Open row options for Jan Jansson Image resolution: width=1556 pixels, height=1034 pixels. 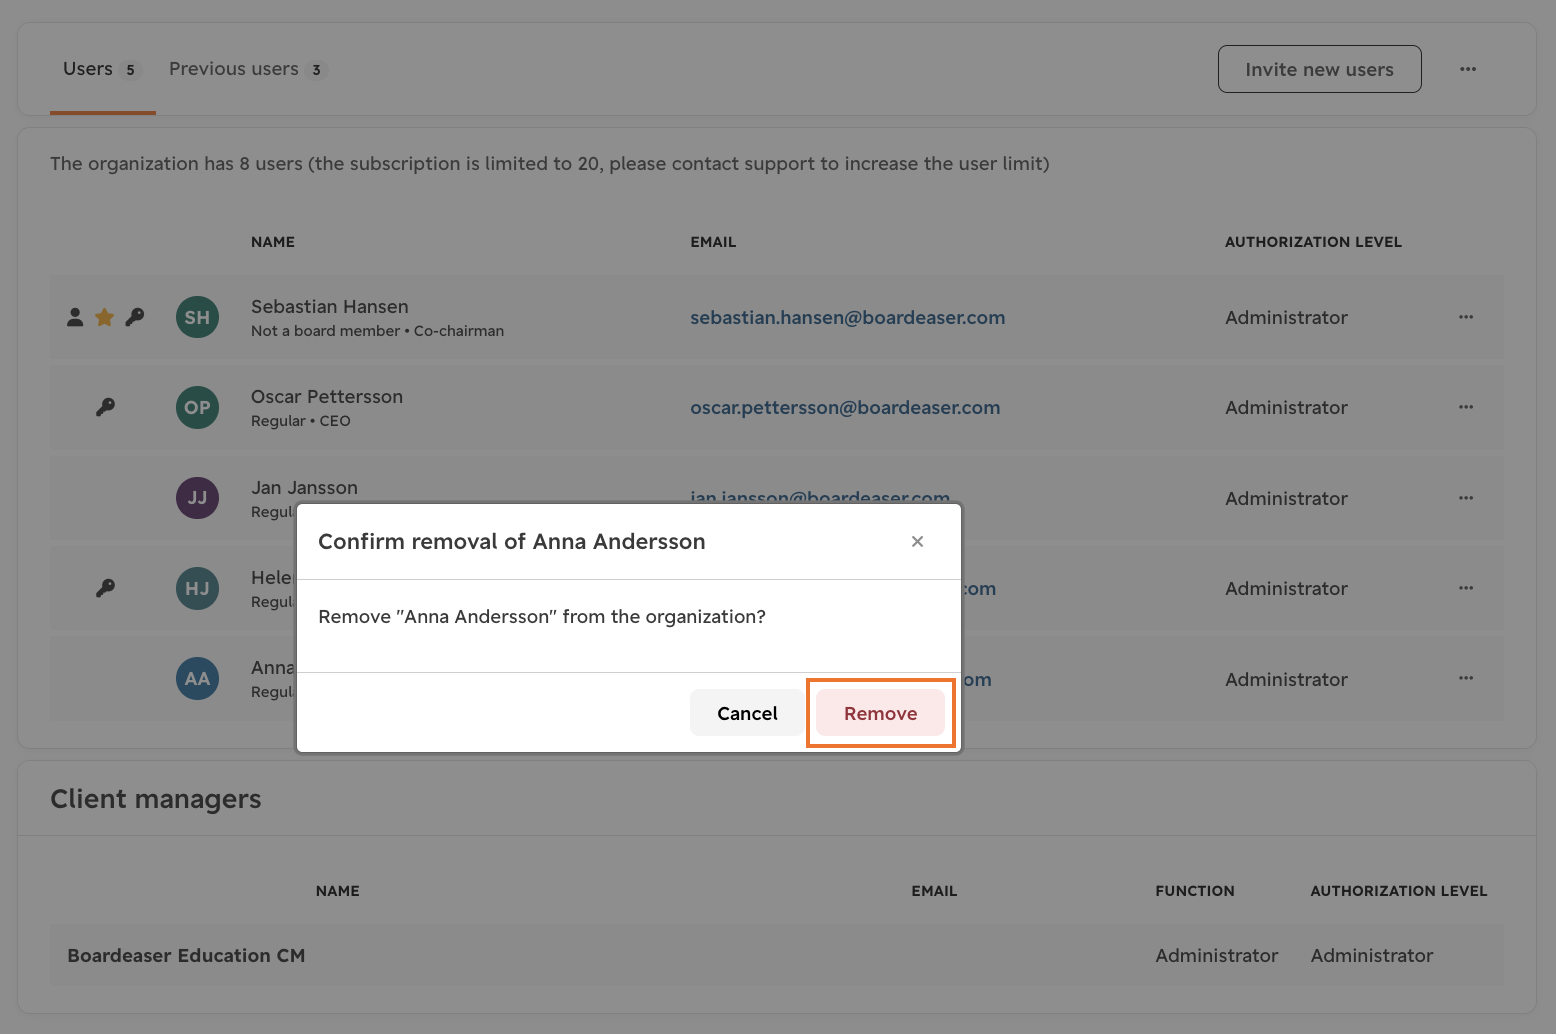click(1466, 498)
